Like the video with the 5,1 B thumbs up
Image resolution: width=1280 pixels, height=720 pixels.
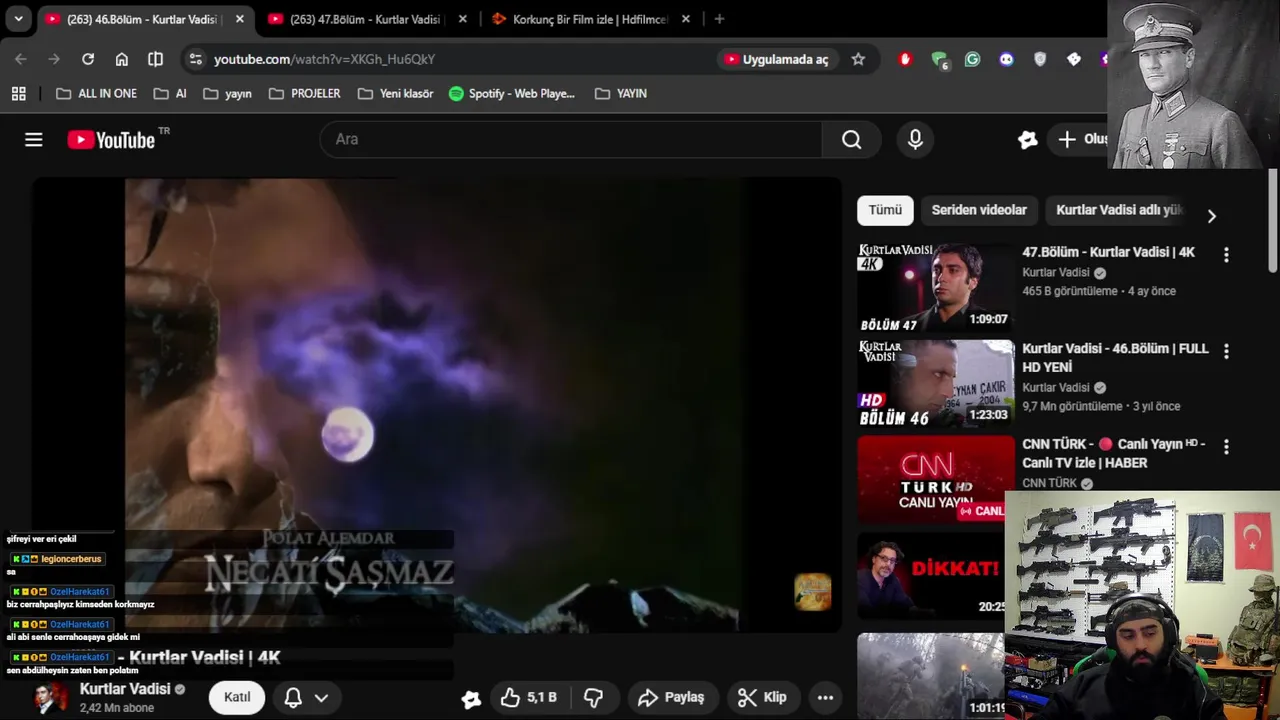529,697
